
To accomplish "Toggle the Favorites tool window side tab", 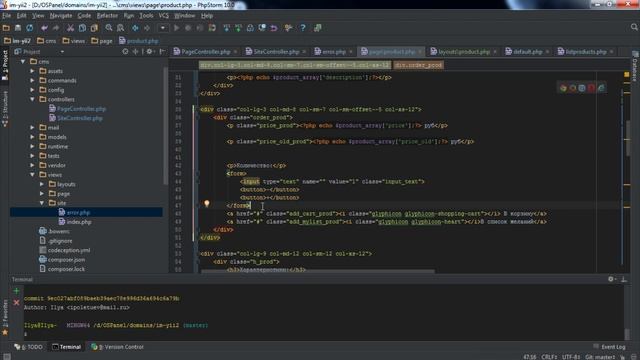I will click(x=5, y=318).
